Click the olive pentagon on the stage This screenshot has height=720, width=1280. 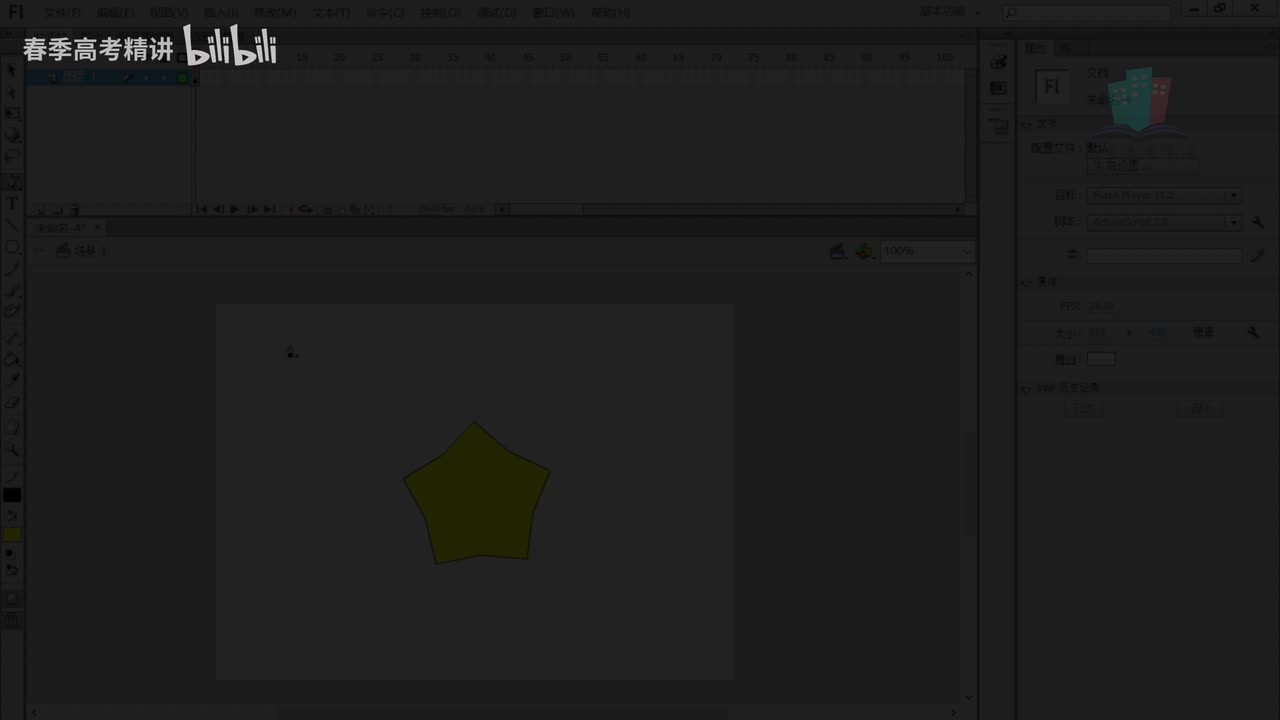pyautogui.click(x=477, y=497)
